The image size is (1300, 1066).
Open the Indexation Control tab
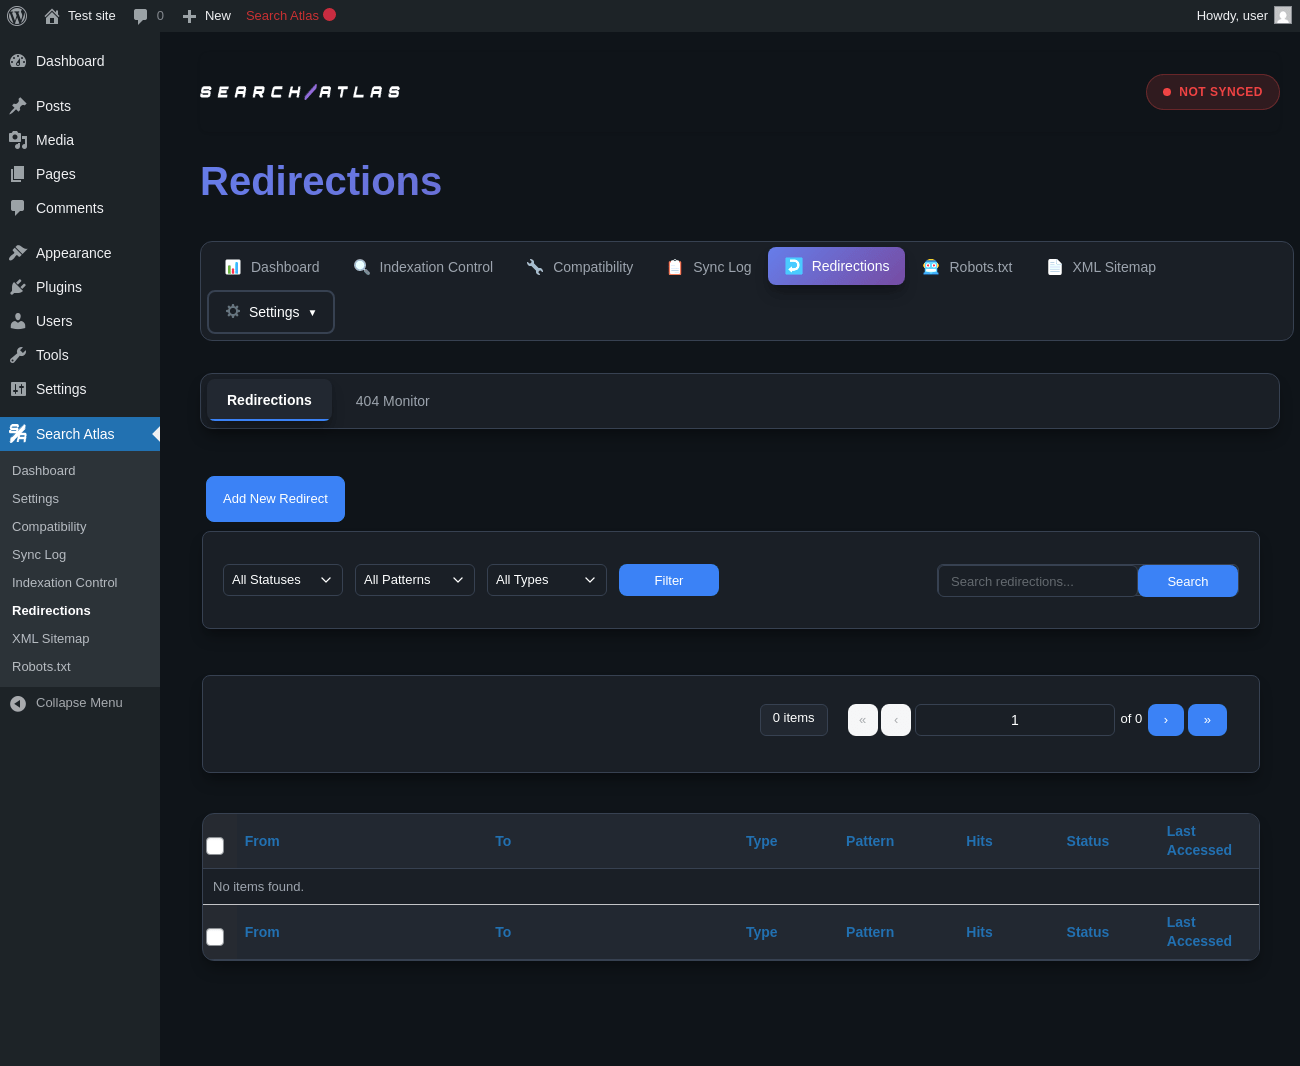click(x=423, y=267)
